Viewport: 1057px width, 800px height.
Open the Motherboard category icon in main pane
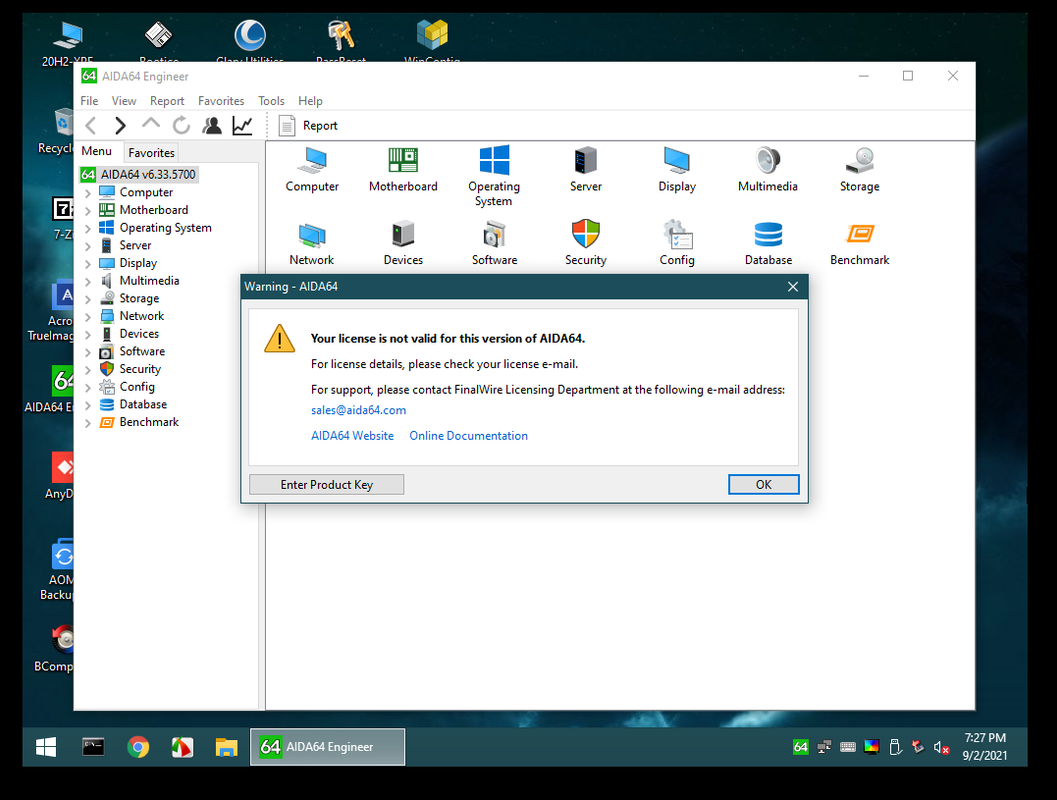click(x=403, y=169)
